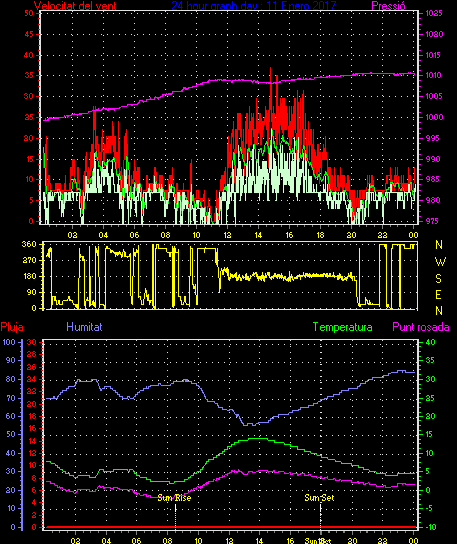Screen dimensions: 457x544
Task: Click green temperature axis value -10
Action: coord(430,527)
